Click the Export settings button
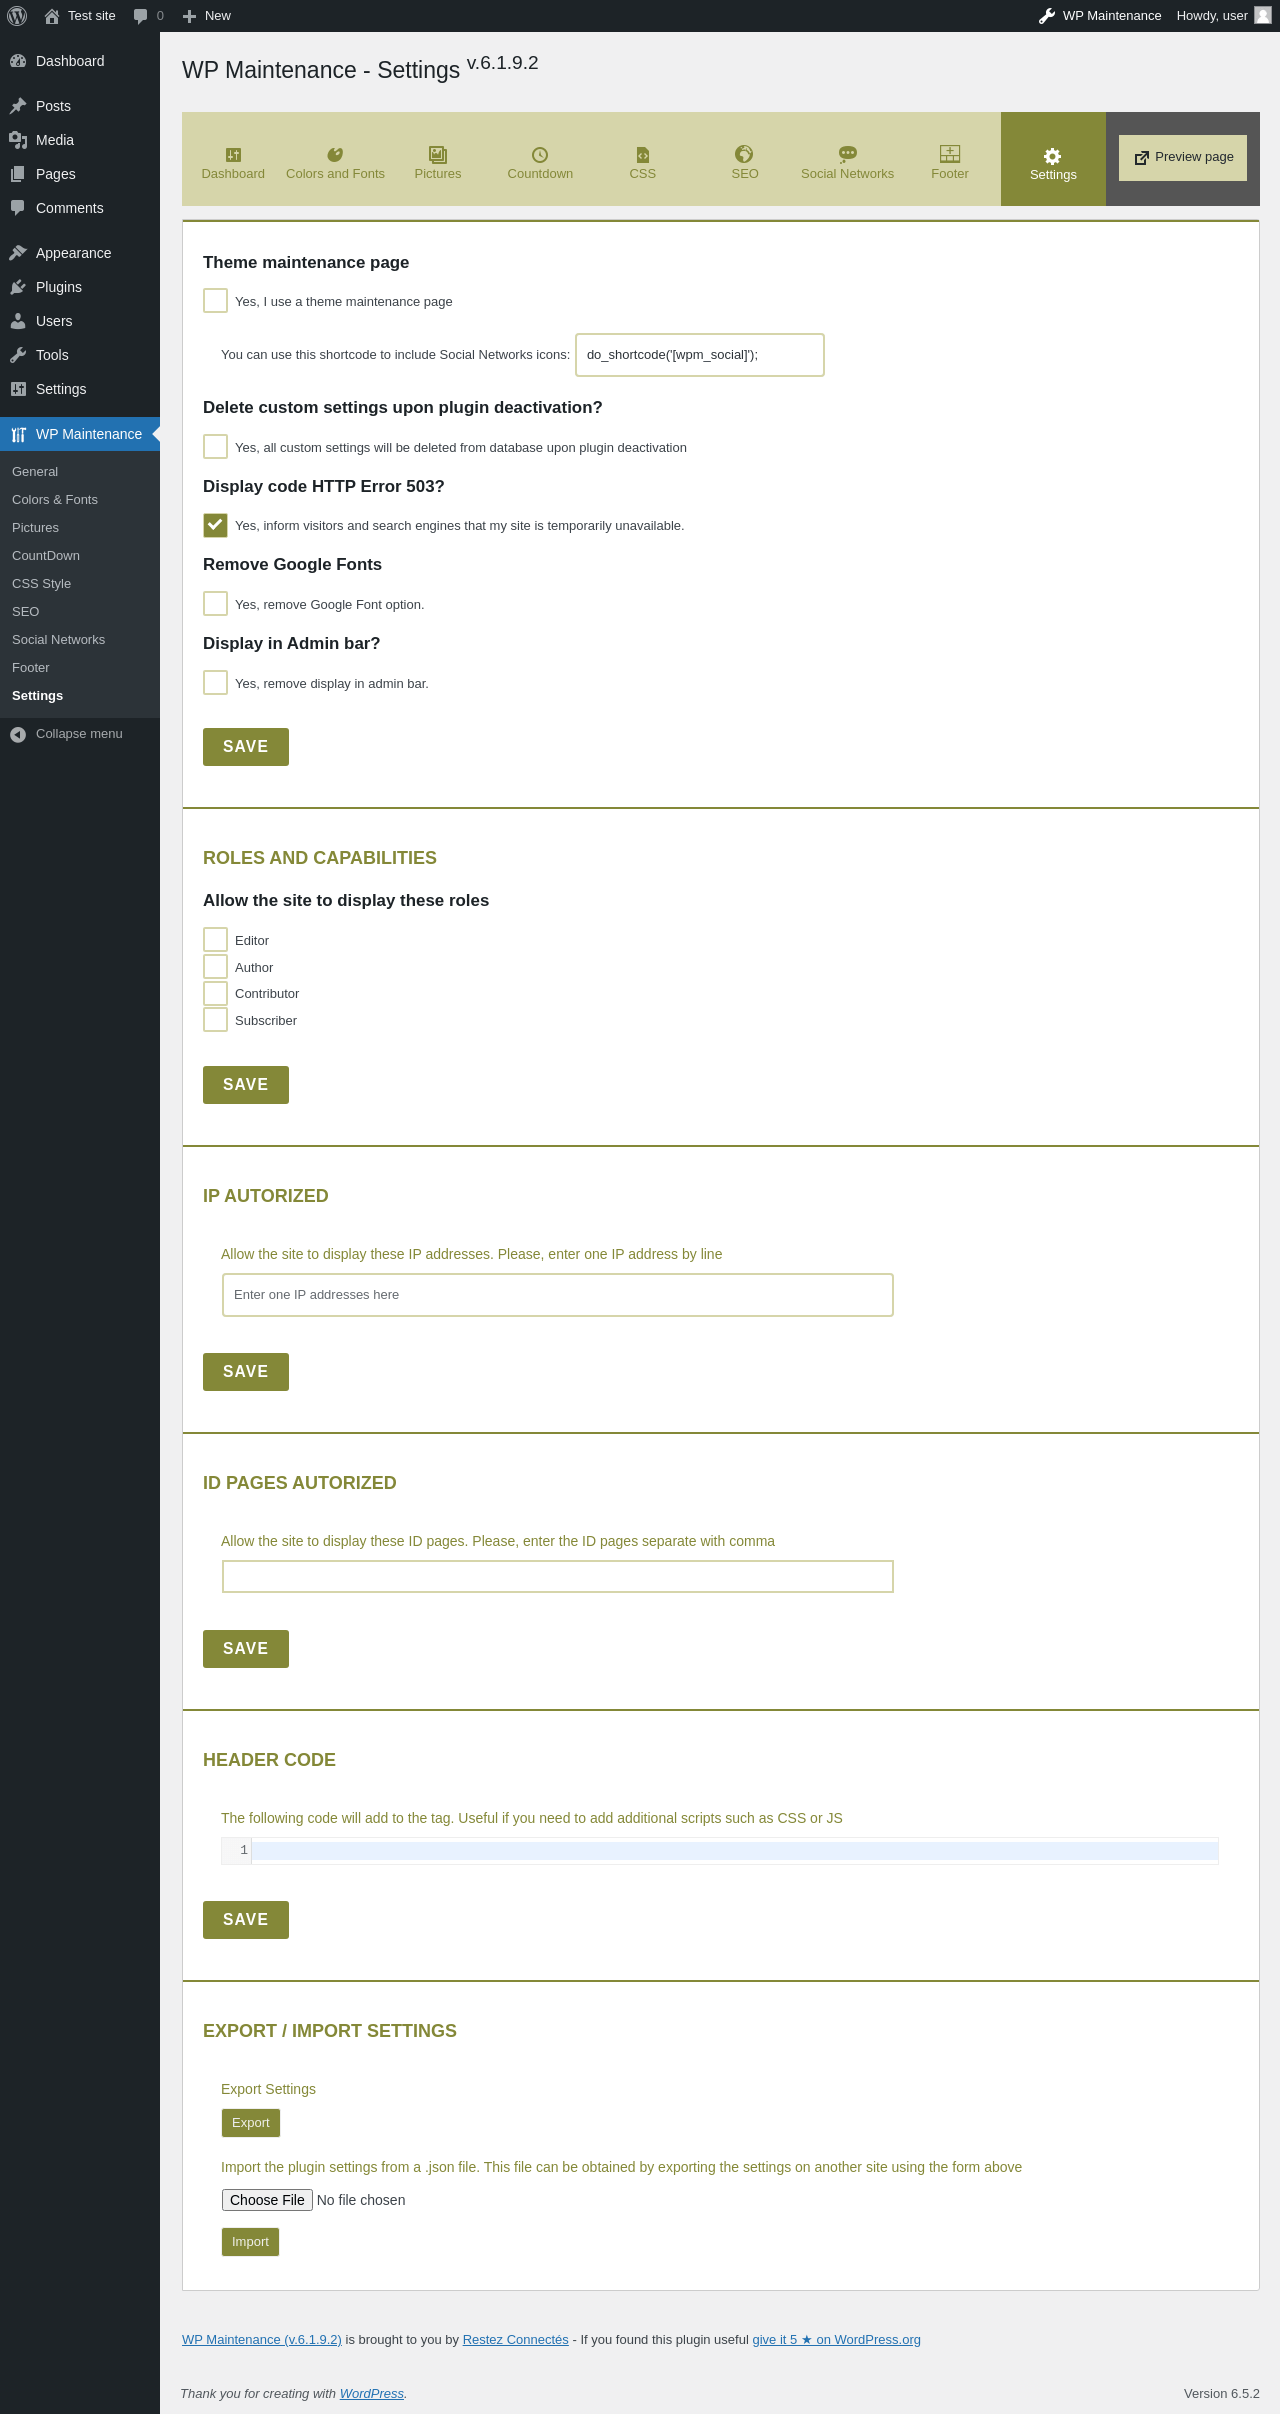This screenshot has height=2414, width=1280. (251, 2123)
